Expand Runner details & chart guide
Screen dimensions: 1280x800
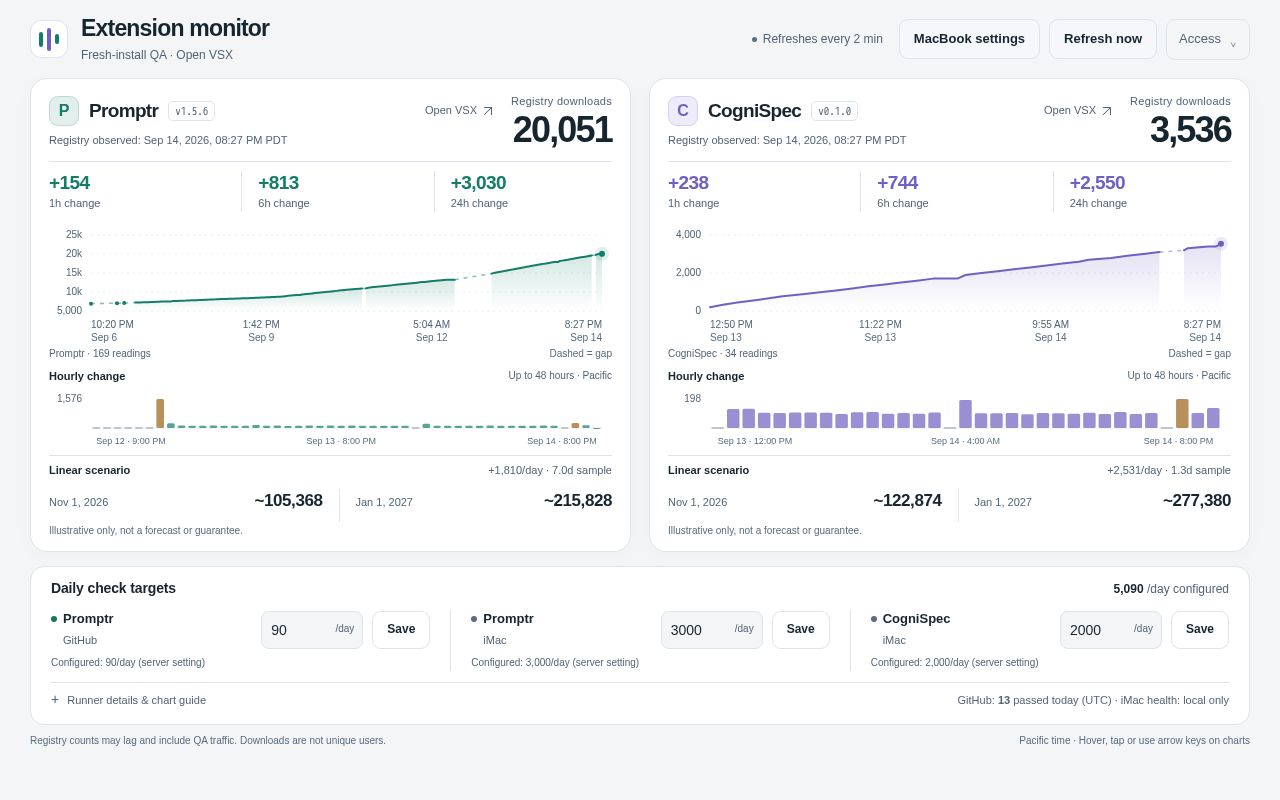[128, 700]
